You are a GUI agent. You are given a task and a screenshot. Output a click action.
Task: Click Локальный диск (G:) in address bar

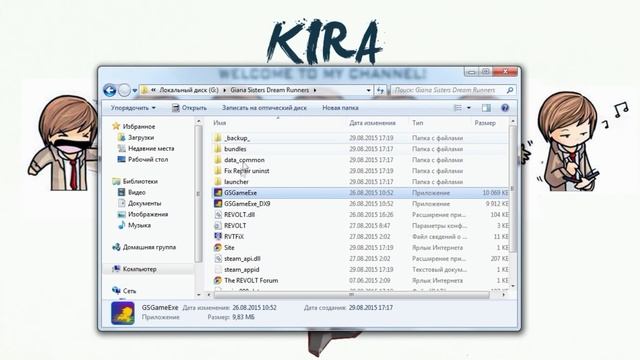[x=189, y=90]
